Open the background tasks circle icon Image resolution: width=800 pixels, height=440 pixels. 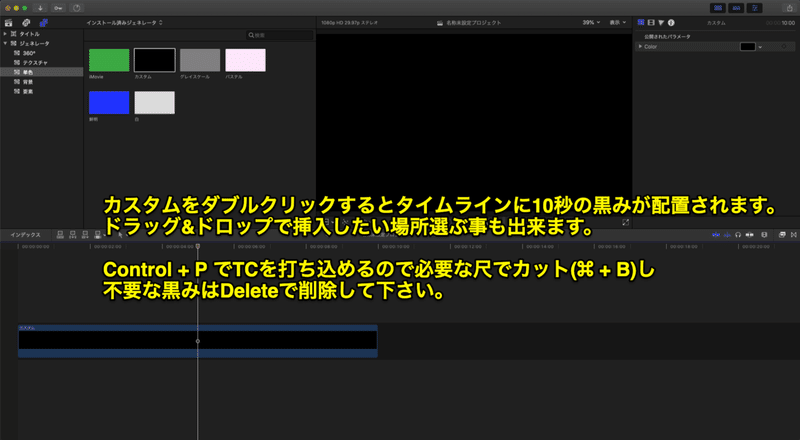[77, 8]
